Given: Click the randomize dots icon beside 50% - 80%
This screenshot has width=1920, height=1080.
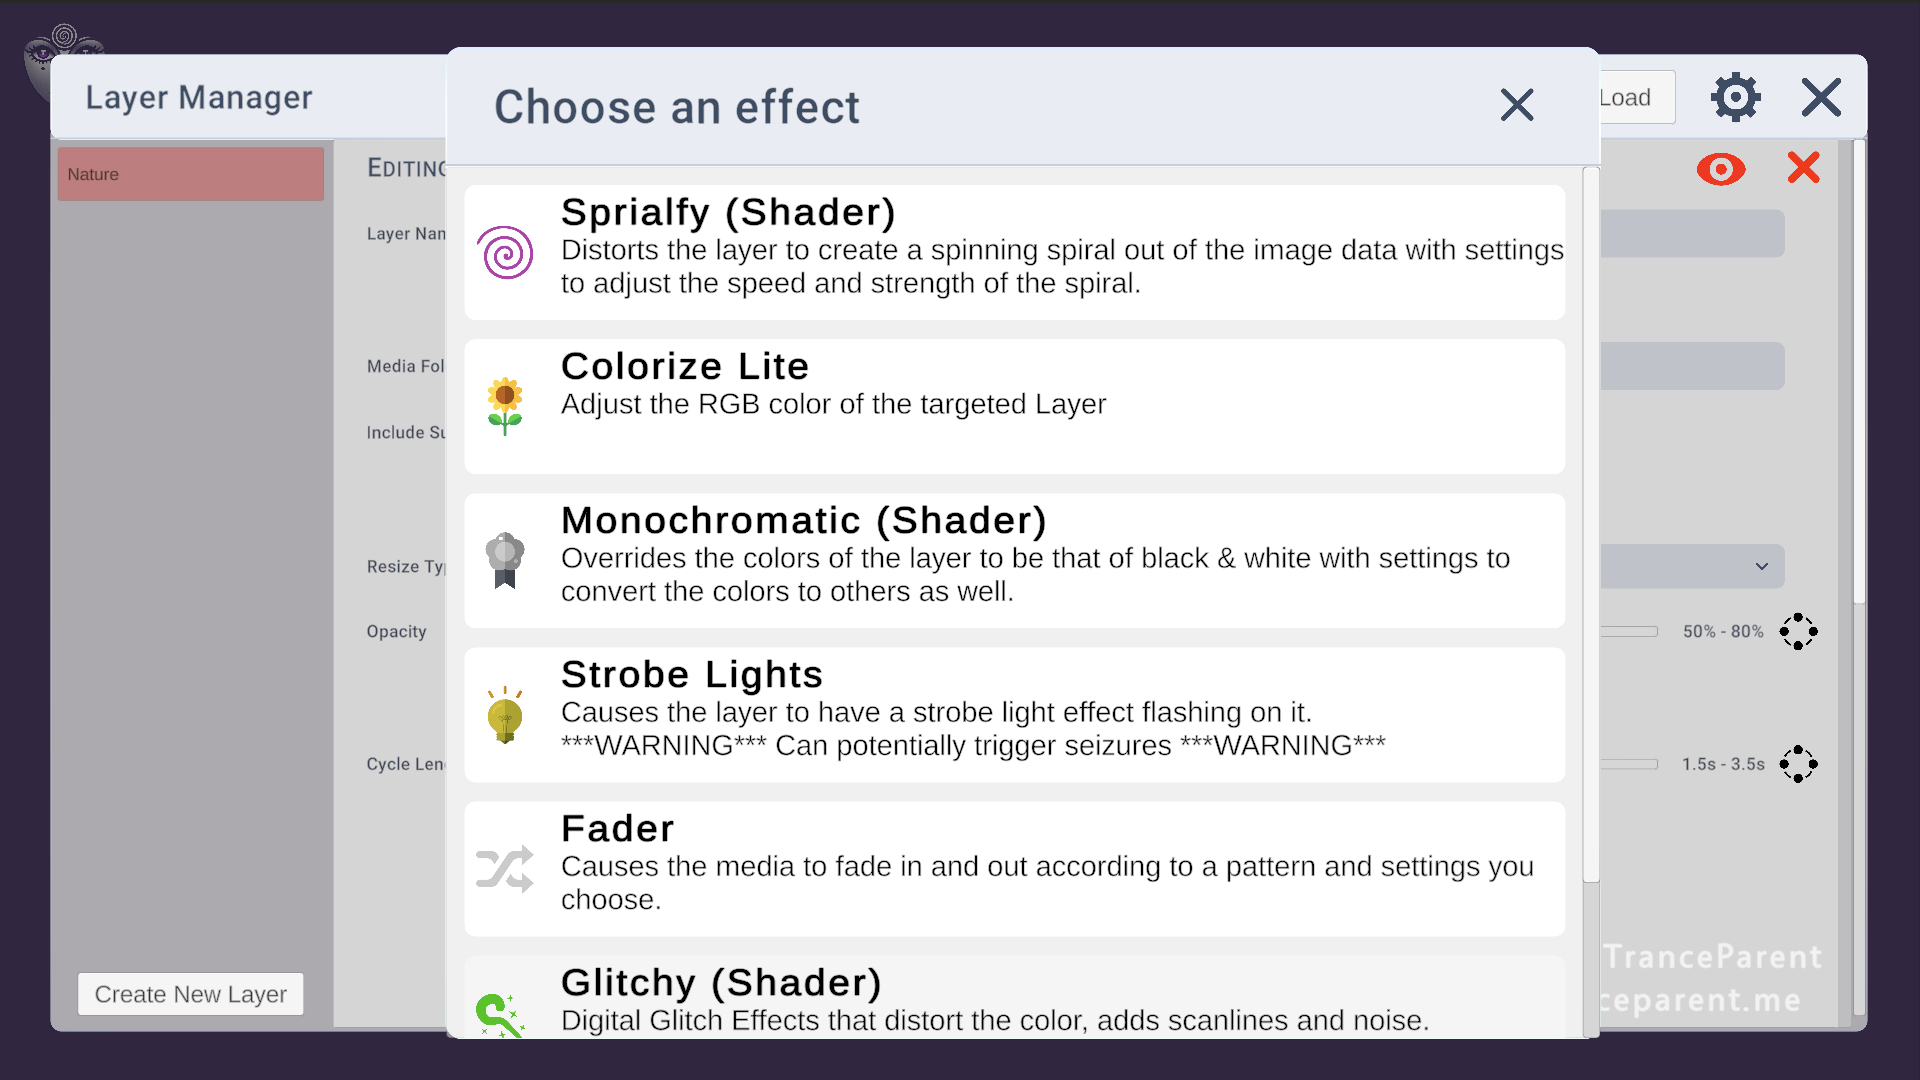Looking at the screenshot, I should tap(1798, 631).
